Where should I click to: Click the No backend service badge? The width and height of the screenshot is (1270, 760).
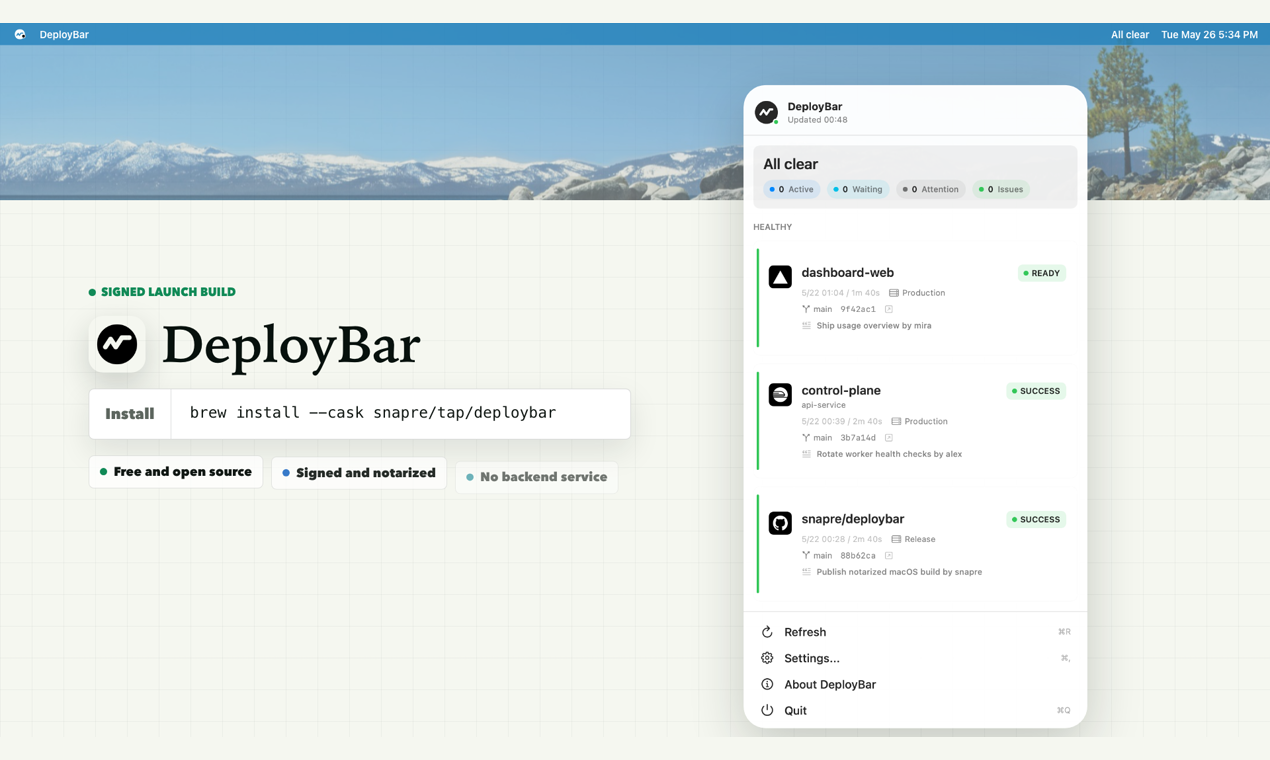tap(537, 477)
